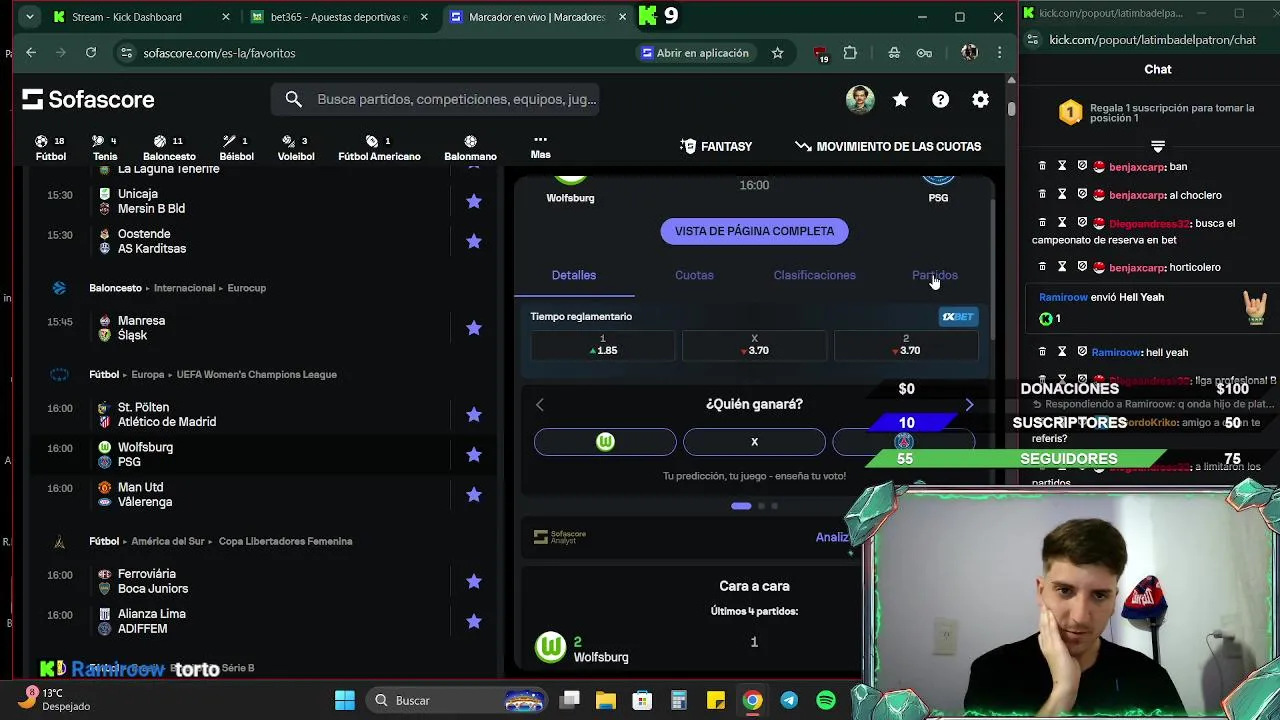Unfavorite Ferroviária vs Boca Juniors match
The width and height of the screenshot is (1280, 720).
point(474,581)
